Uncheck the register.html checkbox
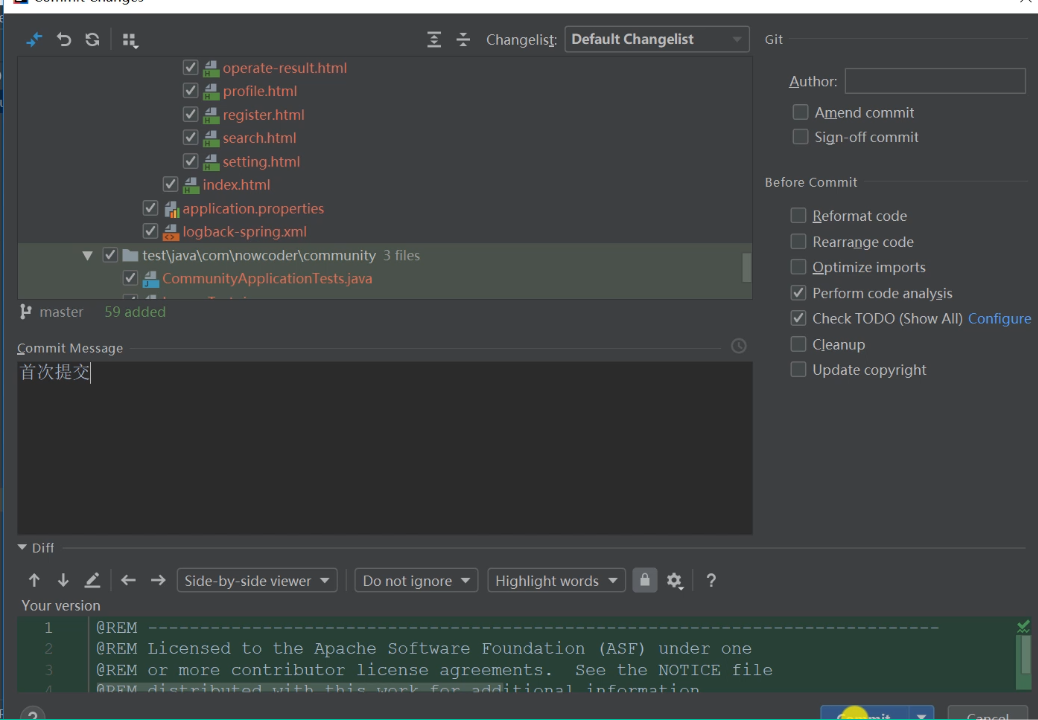Screen dimensions: 1038x720 190,114
